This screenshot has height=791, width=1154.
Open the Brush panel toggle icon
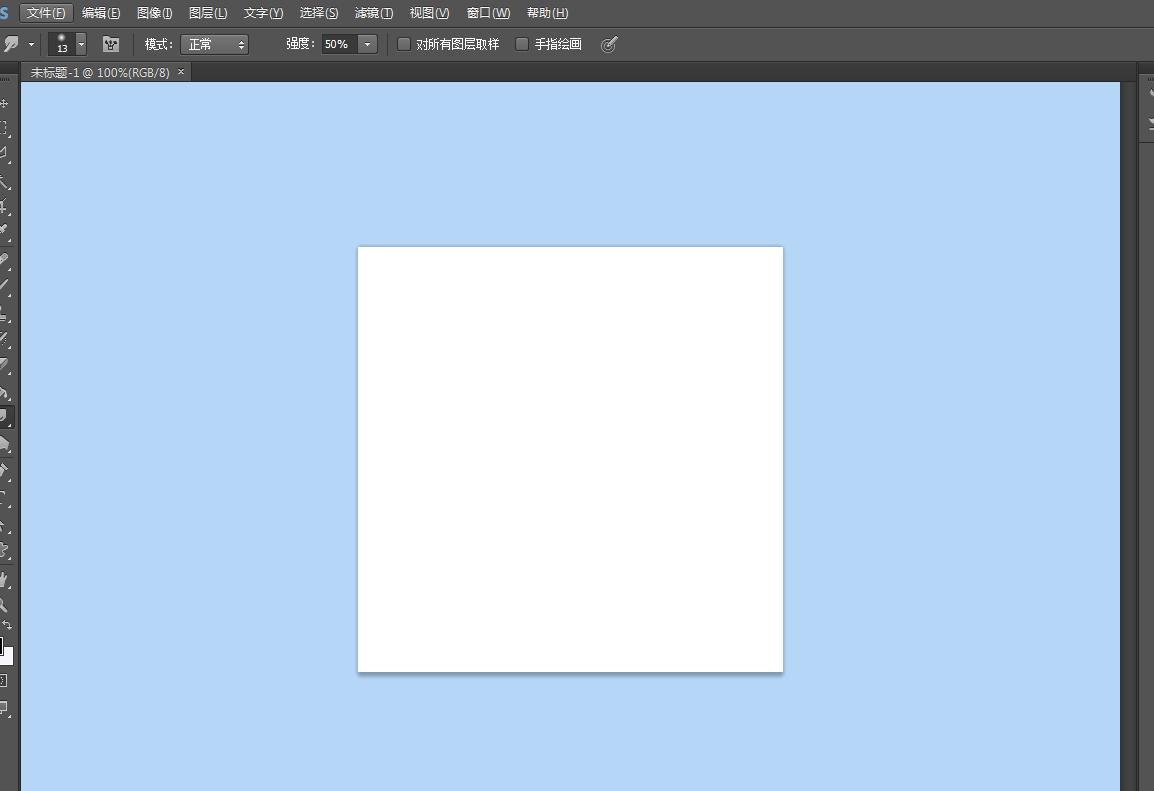point(111,44)
